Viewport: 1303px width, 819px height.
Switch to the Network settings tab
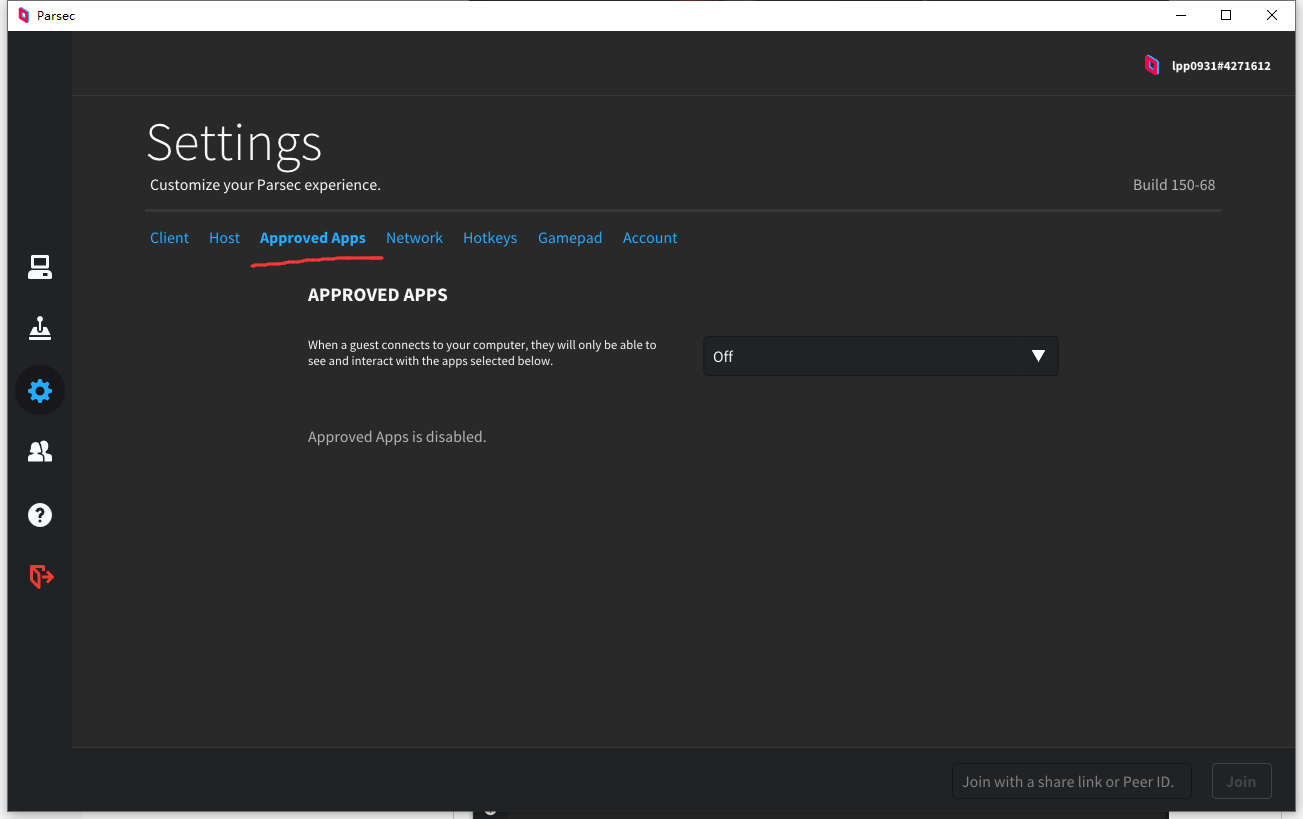(414, 238)
